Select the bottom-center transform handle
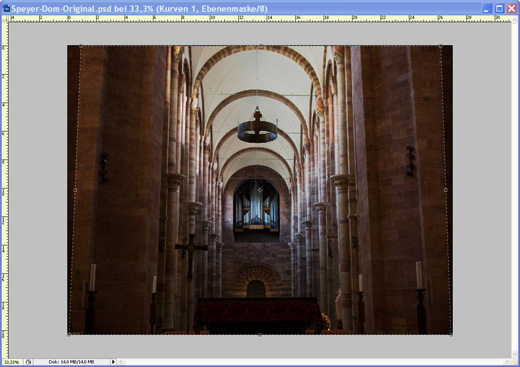Viewport: 520px width, 367px height. [x=260, y=334]
